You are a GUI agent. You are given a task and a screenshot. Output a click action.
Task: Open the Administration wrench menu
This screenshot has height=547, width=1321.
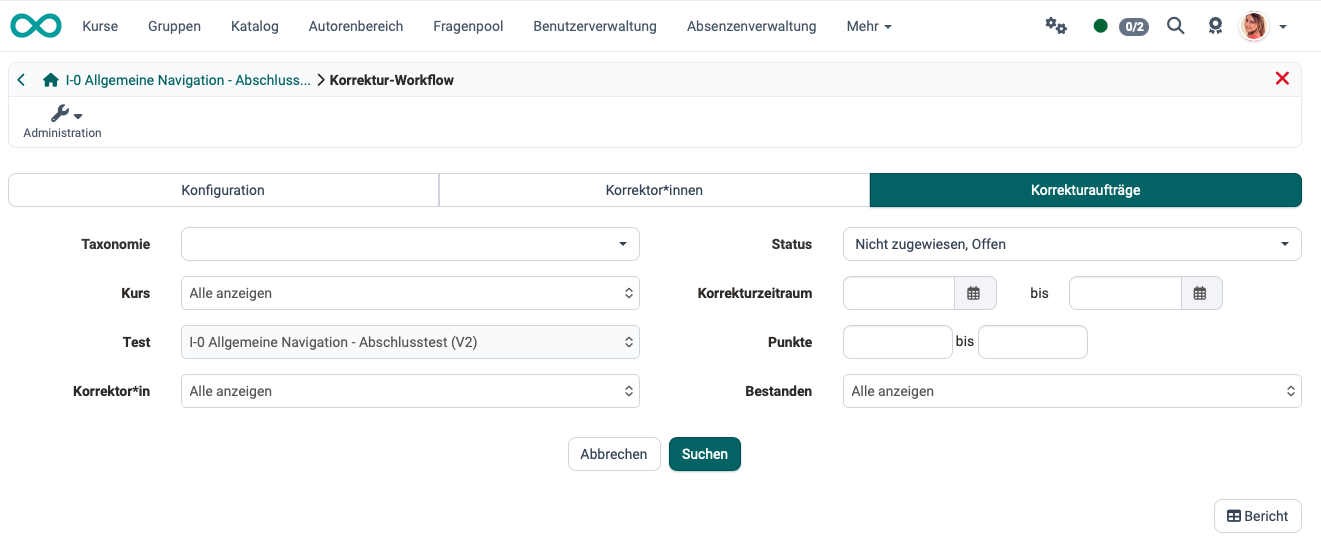63,121
